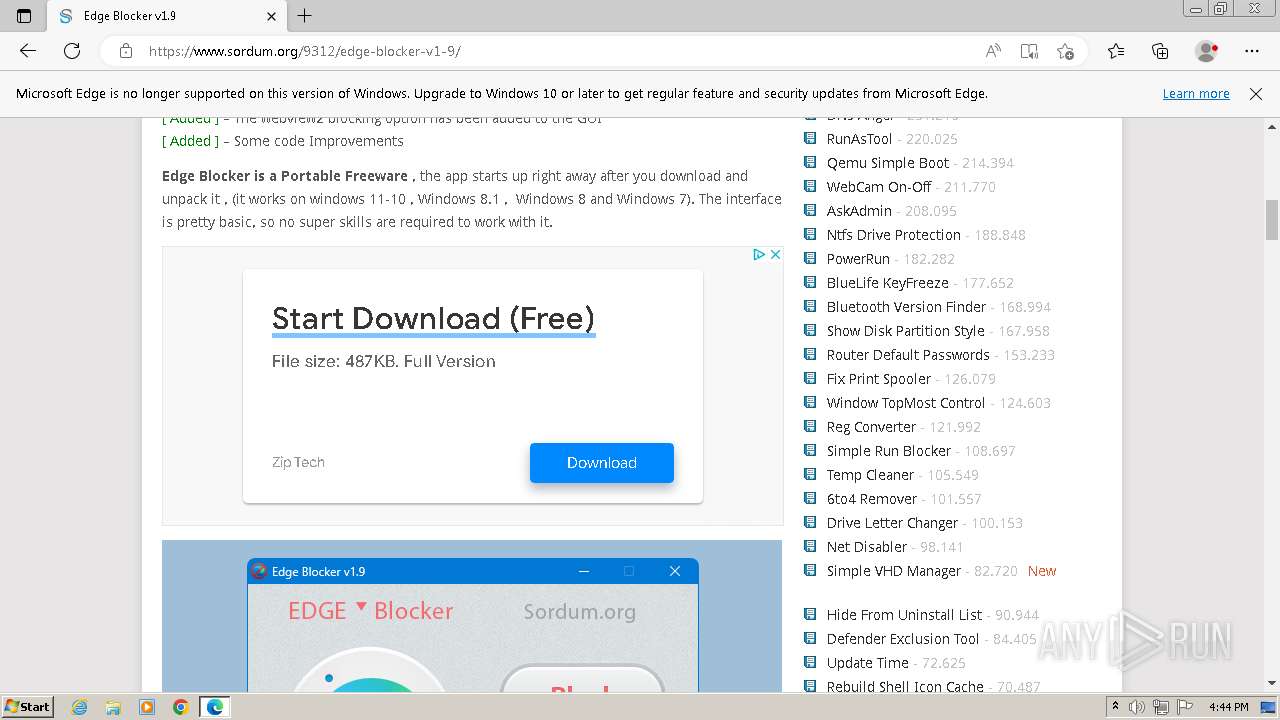Screen dimensions: 1280x720
Task: Open Show Disk Partition Style link
Action: pos(905,331)
